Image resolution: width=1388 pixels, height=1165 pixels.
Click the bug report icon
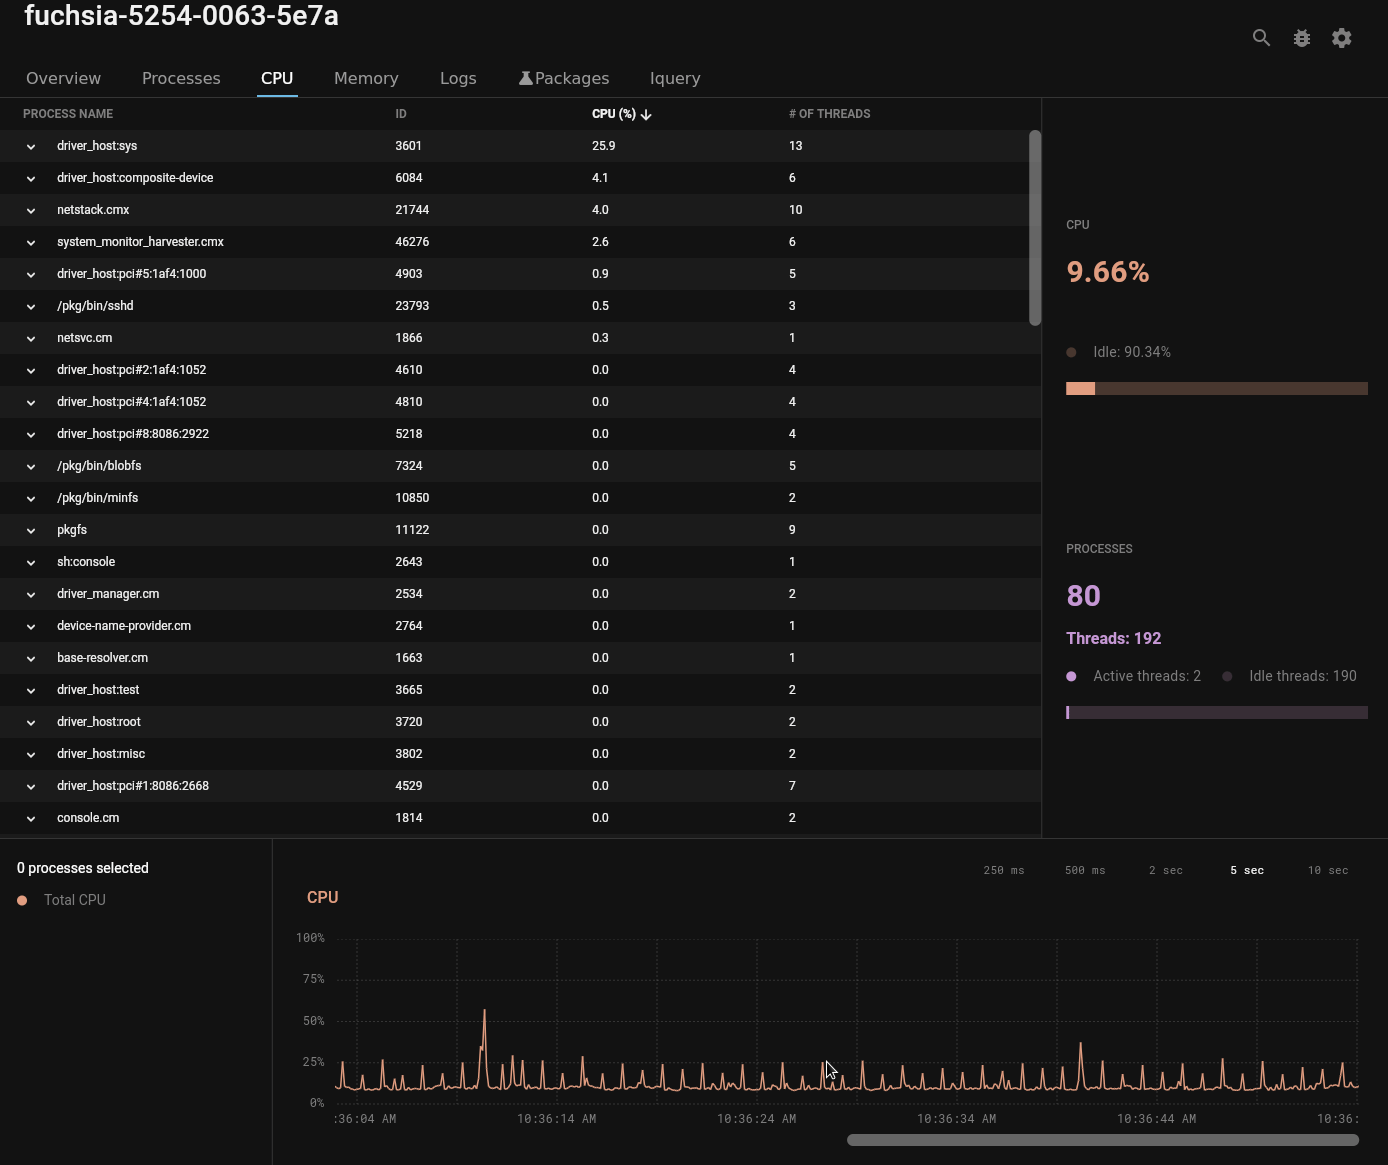click(1302, 38)
